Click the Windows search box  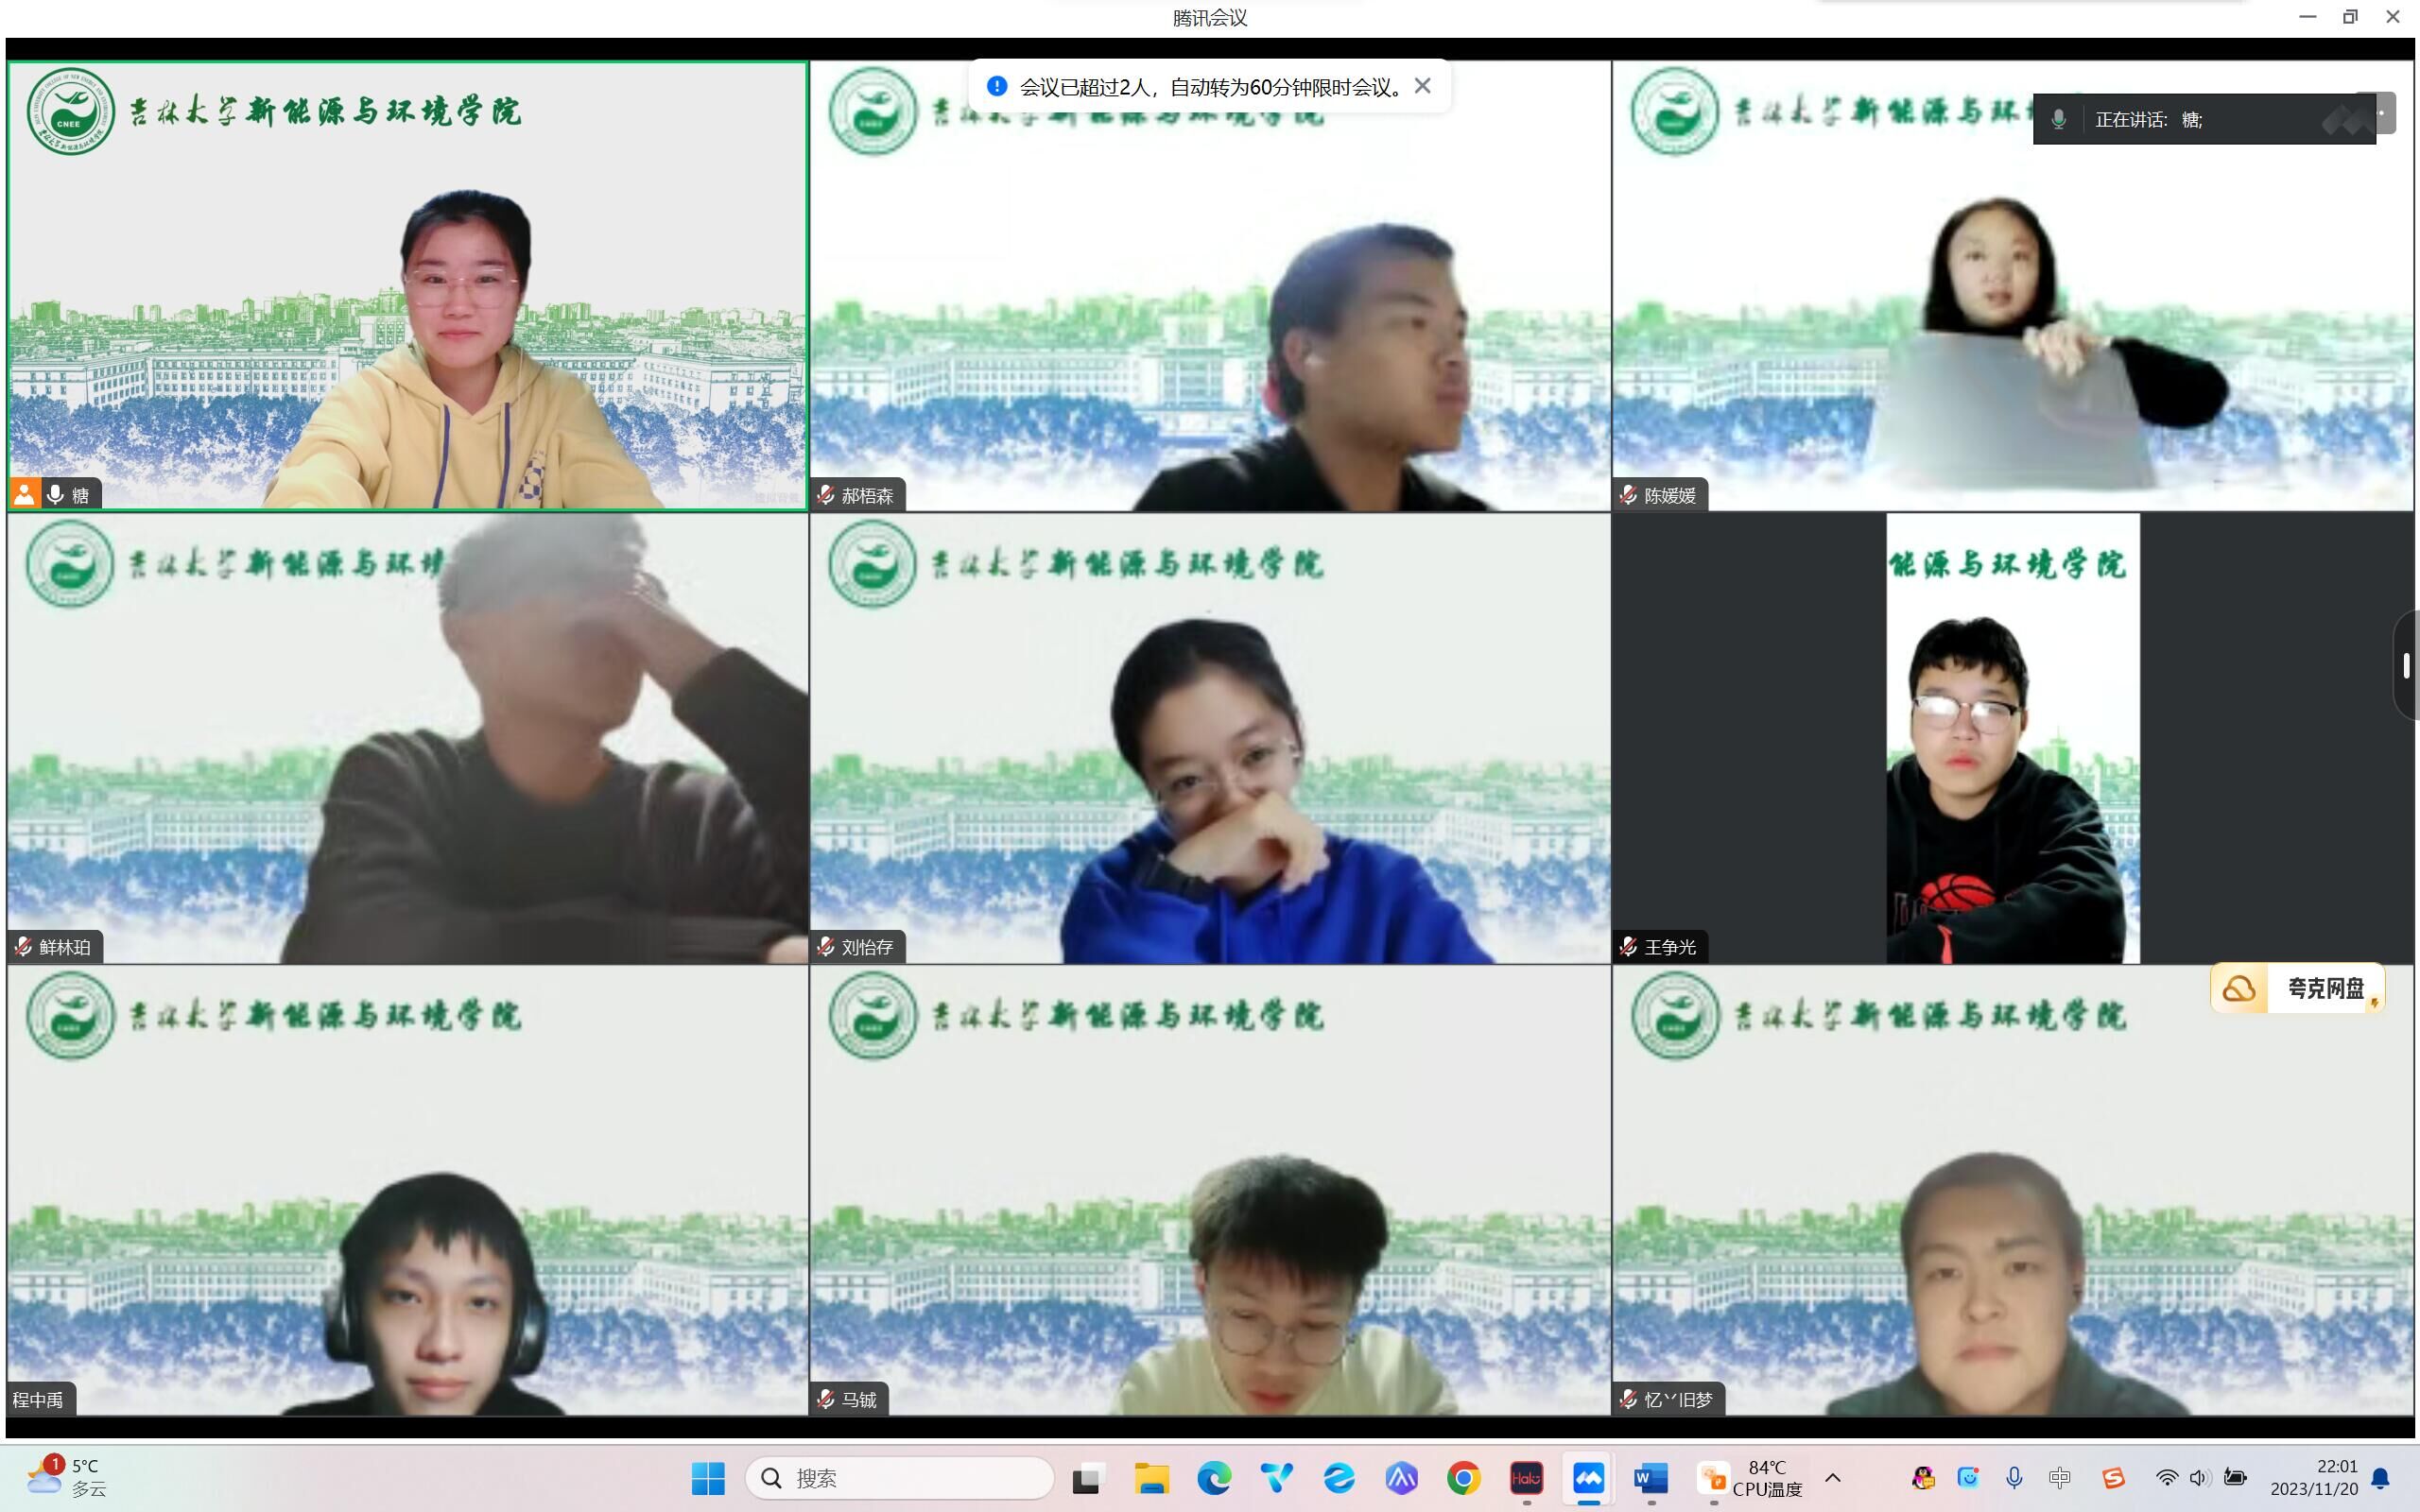[x=900, y=1478]
